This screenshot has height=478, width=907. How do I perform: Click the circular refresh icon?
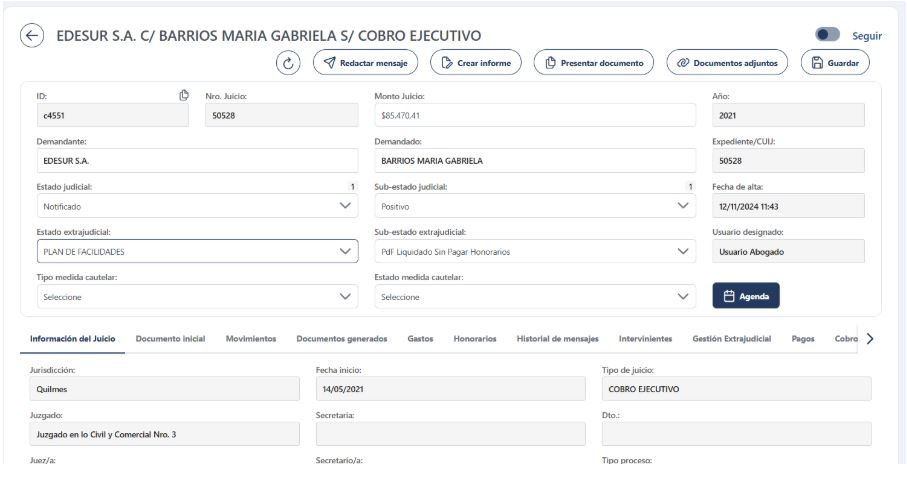(x=289, y=63)
